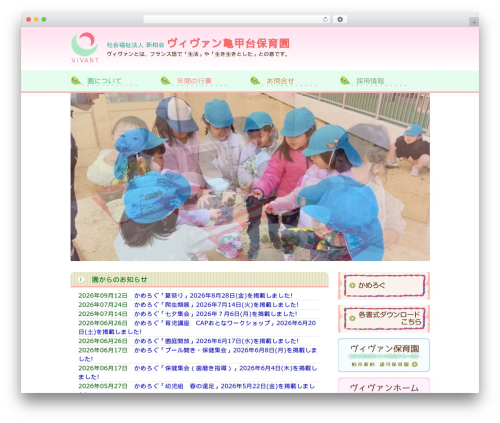Open the ヴィヴァン保育園 banner
Viewport: 500px width, 423px height.
click(384, 355)
